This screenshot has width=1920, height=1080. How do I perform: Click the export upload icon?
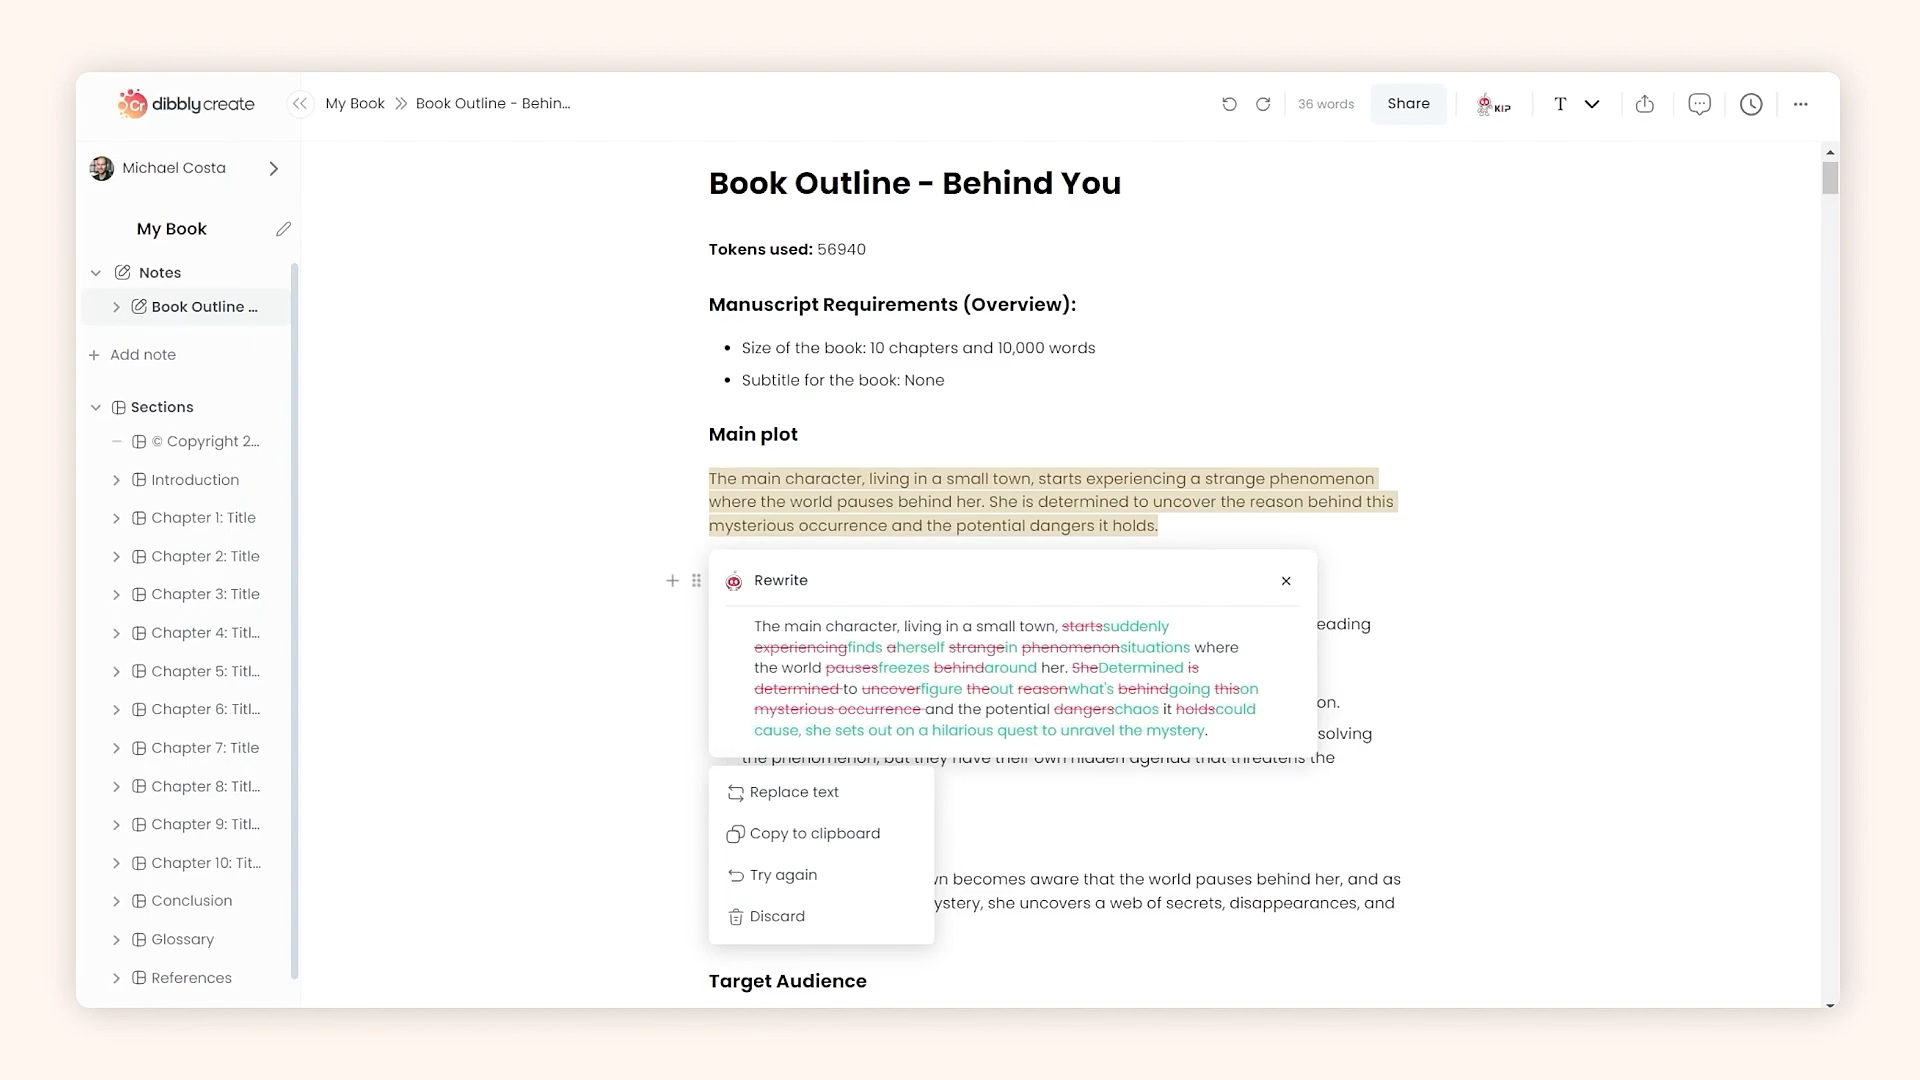click(1645, 104)
